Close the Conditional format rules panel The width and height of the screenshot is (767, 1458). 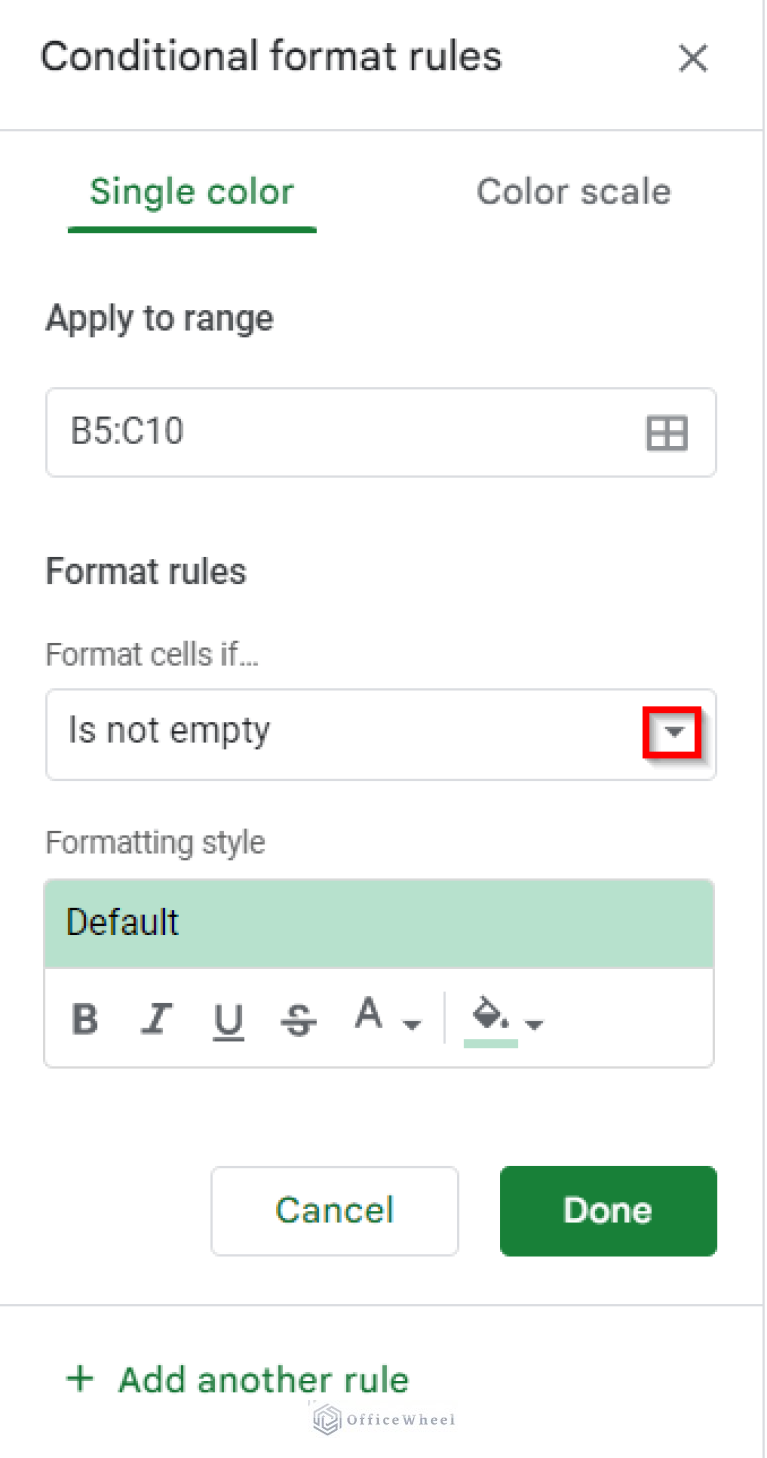(692, 58)
